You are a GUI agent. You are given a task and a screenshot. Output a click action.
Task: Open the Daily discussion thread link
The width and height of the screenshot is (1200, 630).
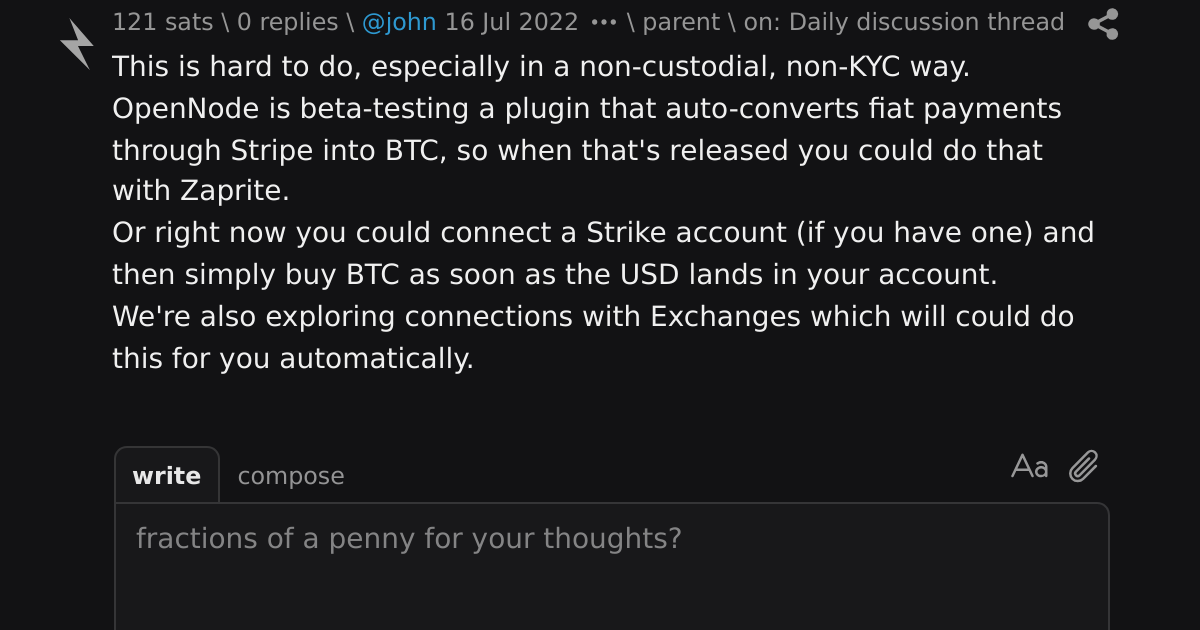(x=927, y=22)
